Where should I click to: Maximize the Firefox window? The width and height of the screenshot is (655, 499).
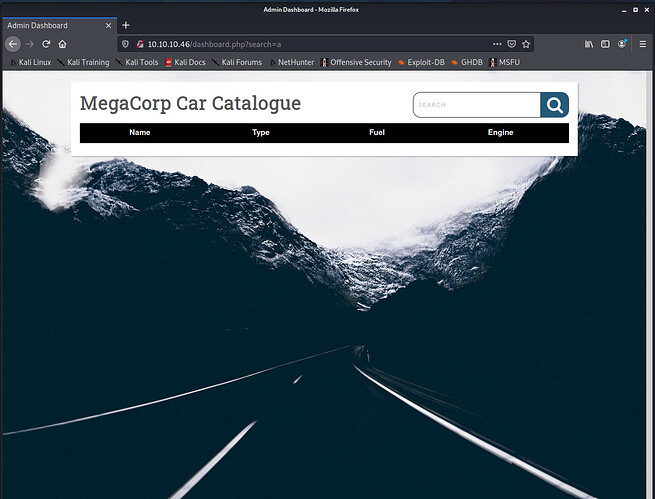point(635,10)
